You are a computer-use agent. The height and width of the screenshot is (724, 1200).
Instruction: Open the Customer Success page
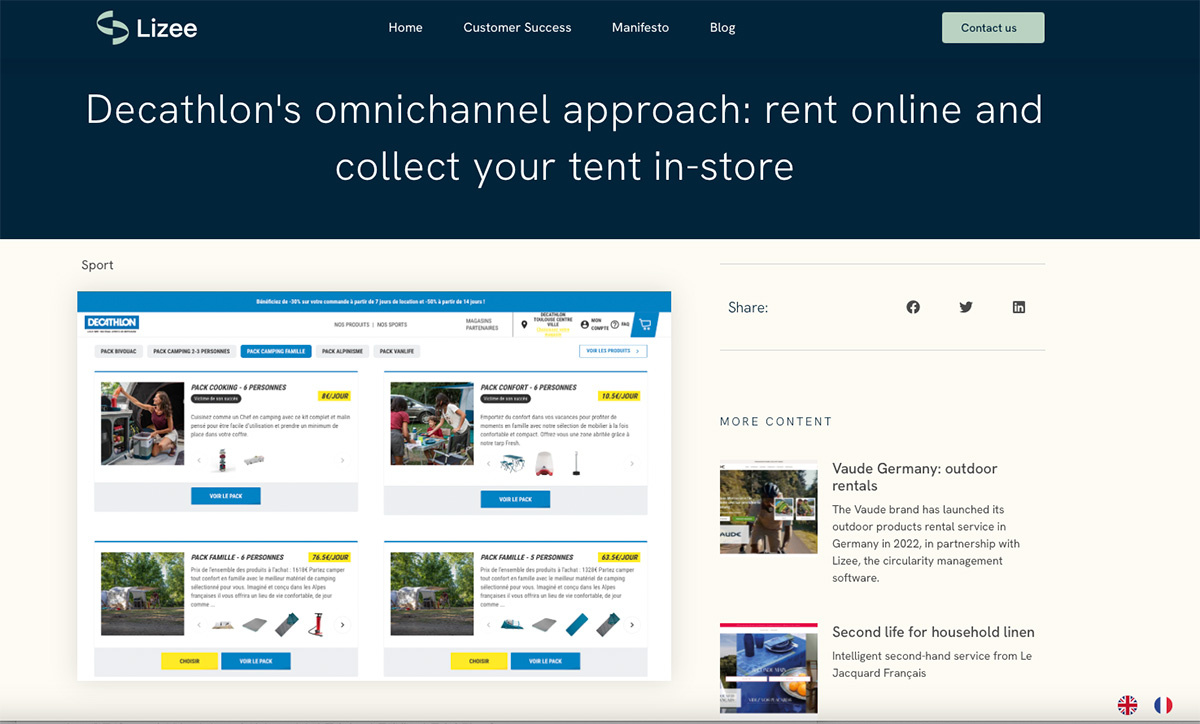point(517,28)
